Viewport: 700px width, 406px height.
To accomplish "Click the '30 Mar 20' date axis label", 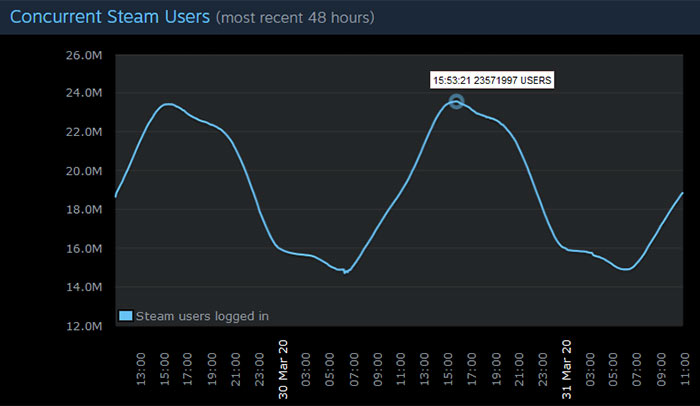I will [x=283, y=369].
